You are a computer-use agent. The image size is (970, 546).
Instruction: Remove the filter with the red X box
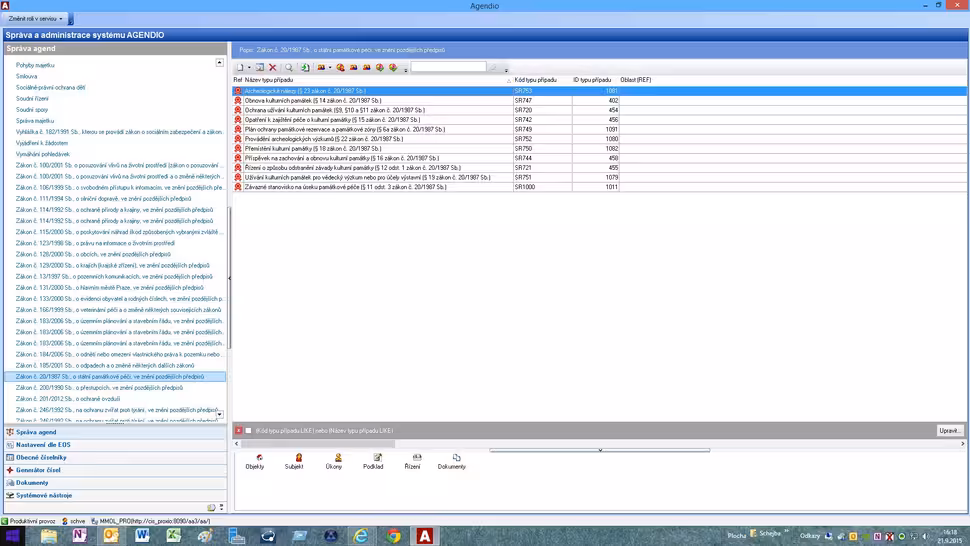(x=238, y=430)
